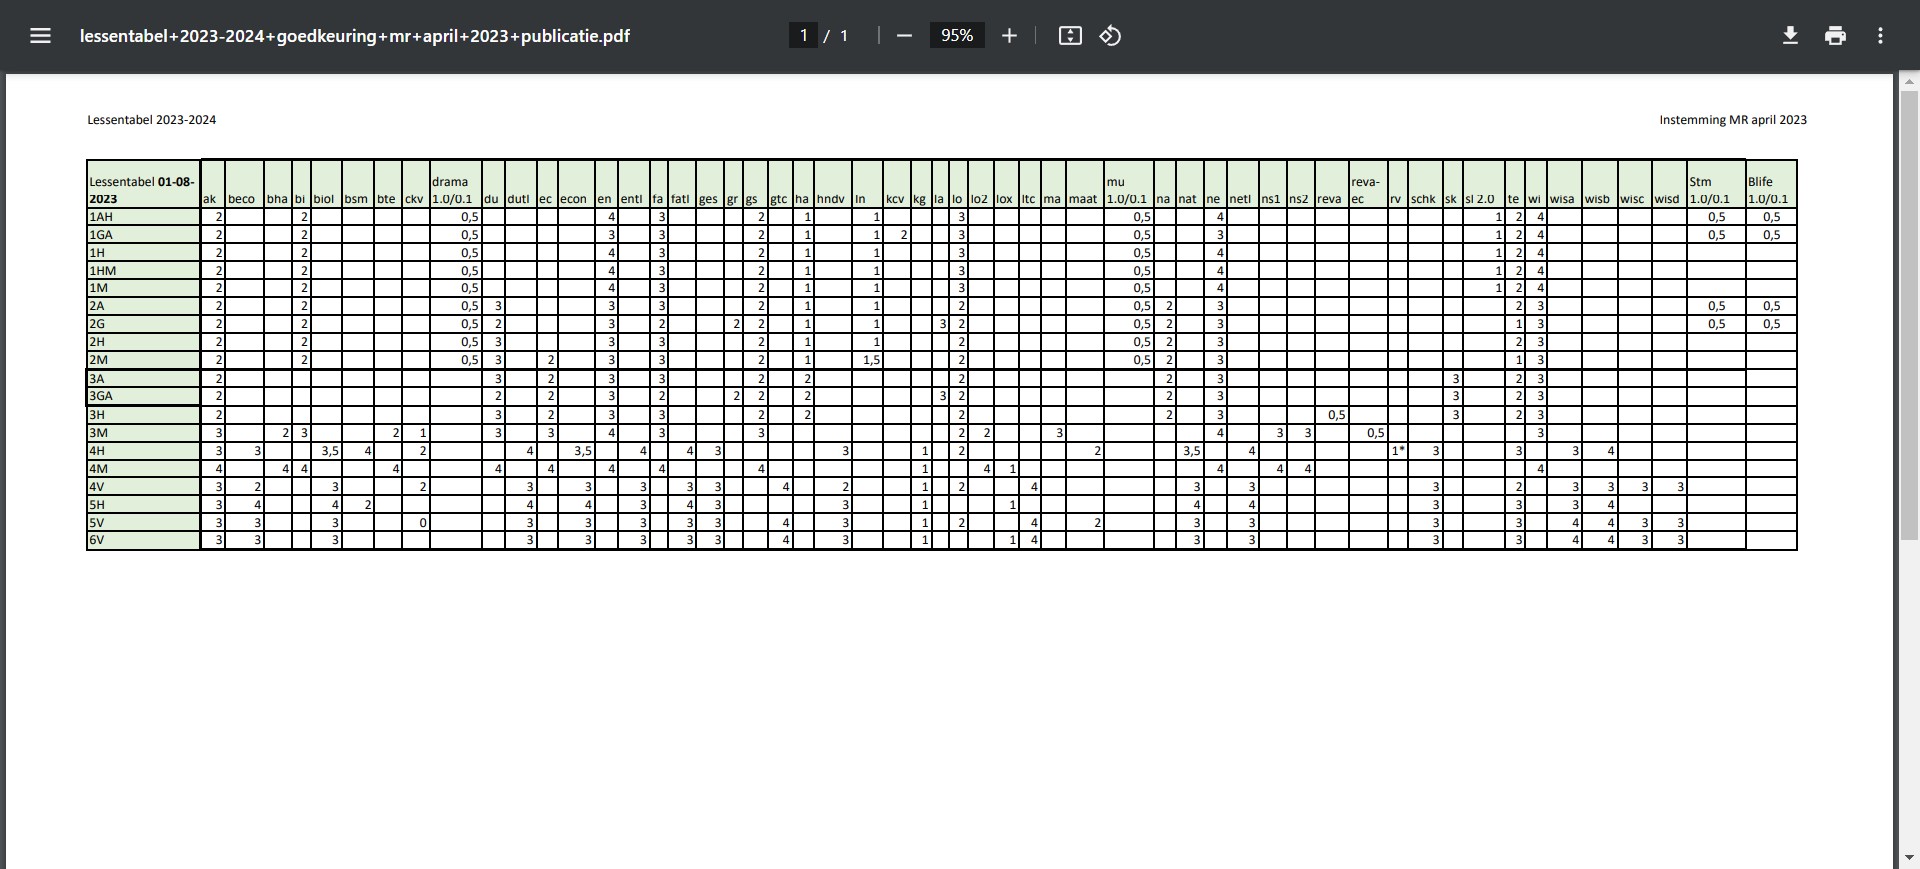1920x869 pixels.
Task: Click the 'schk' column header
Action: tap(1425, 184)
